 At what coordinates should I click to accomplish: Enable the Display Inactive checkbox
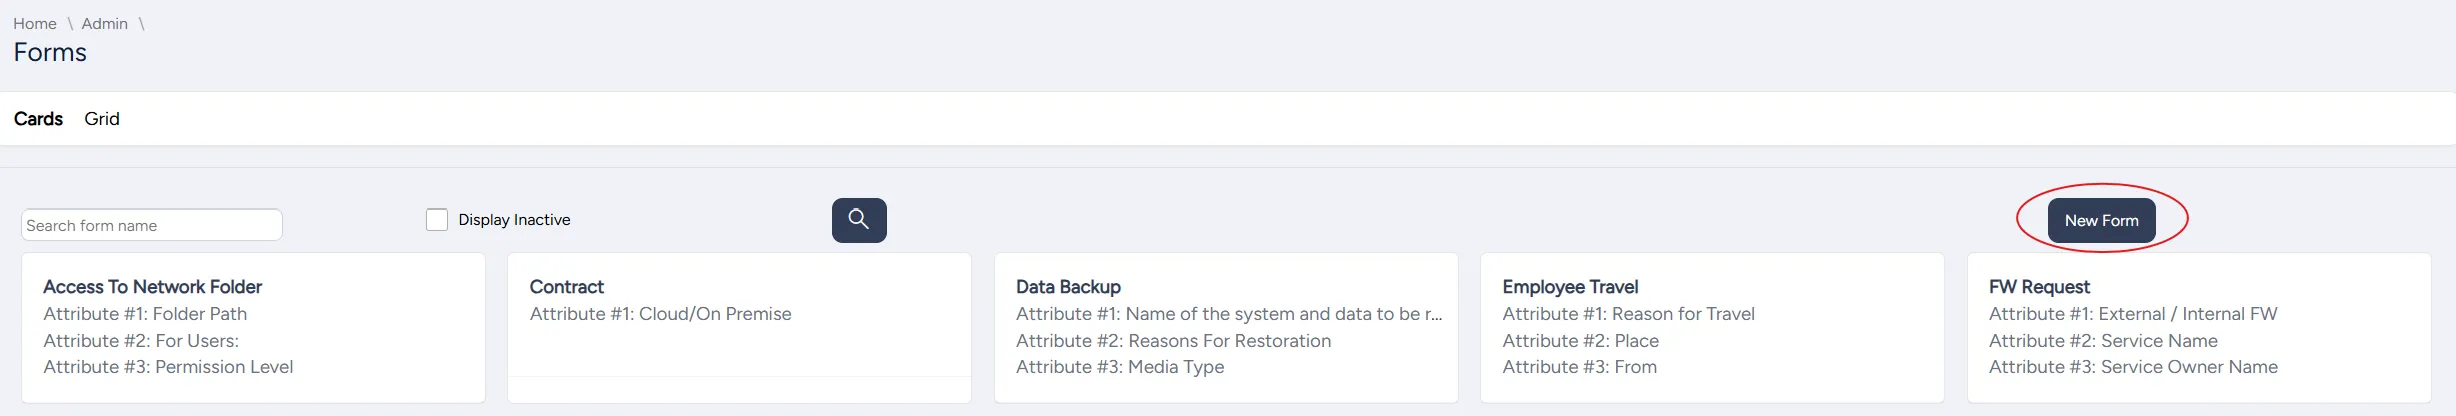pyautogui.click(x=437, y=219)
